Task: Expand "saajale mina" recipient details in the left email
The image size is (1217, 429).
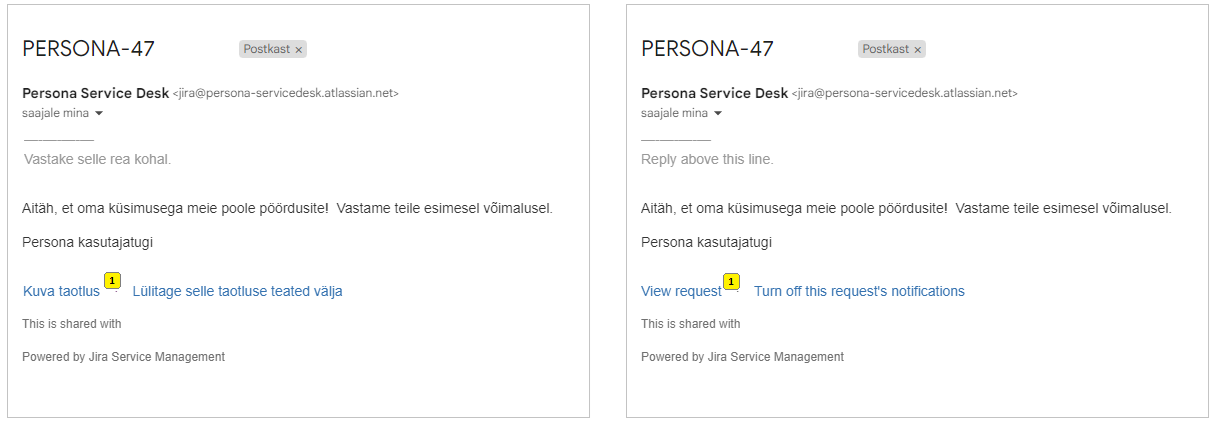Action: [x=99, y=114]
